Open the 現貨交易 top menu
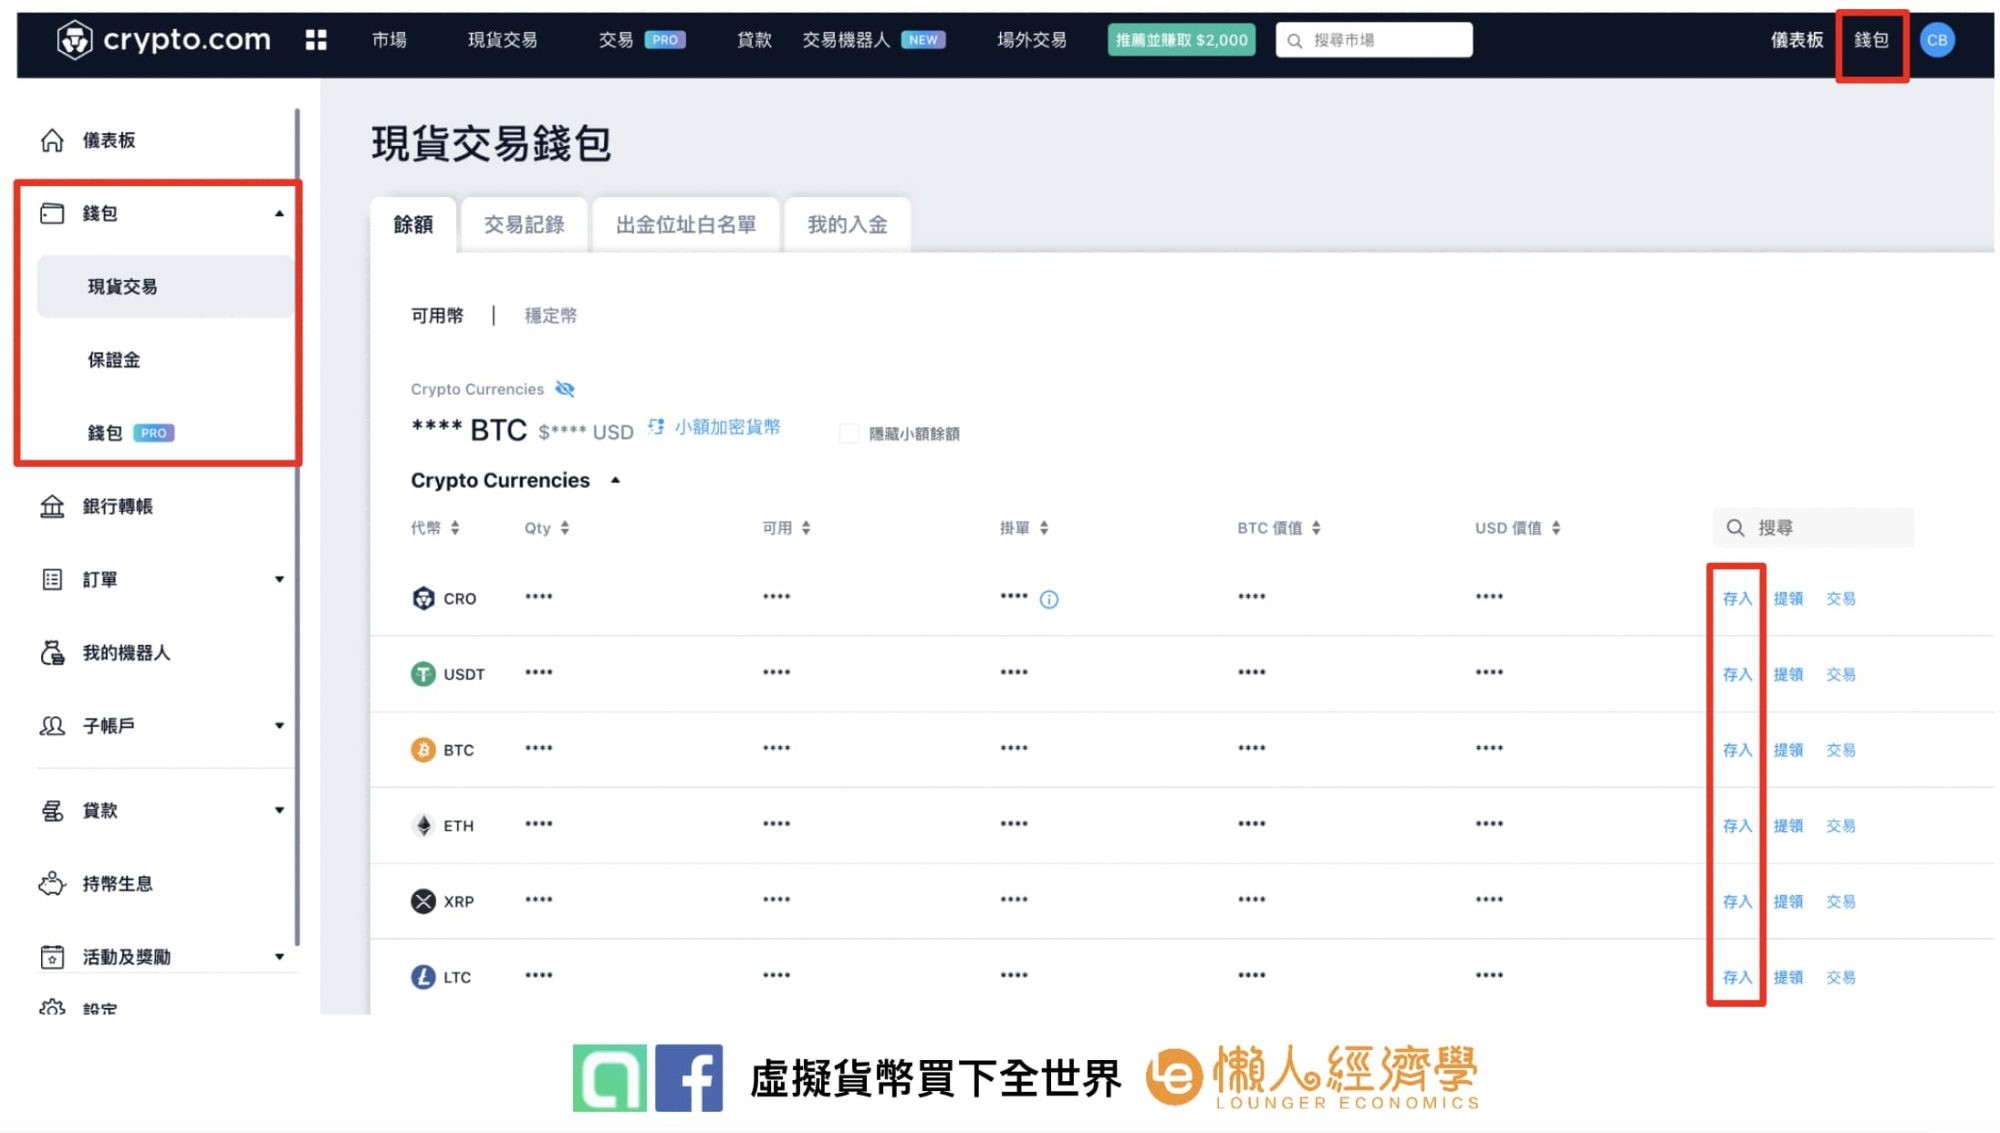The image size is (2000, 1133). [502, 40]
